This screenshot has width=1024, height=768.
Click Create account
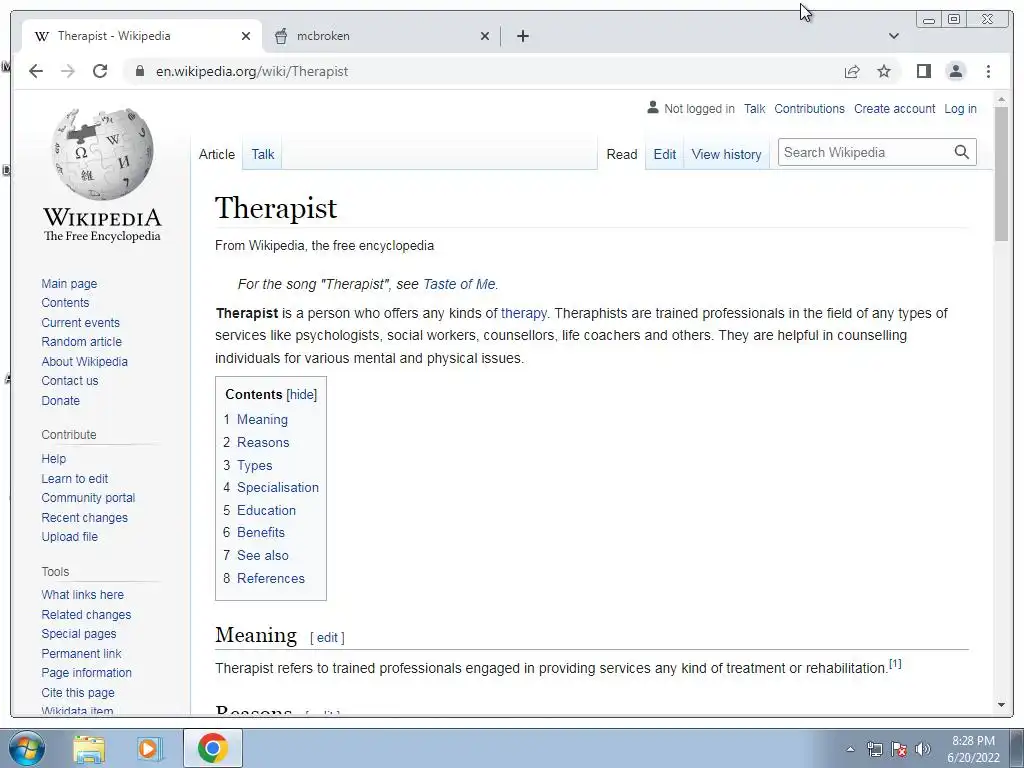894,108
